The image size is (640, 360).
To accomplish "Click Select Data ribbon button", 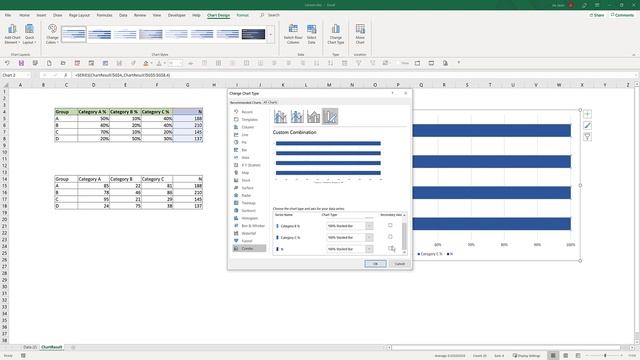I will tap(311, 34).
